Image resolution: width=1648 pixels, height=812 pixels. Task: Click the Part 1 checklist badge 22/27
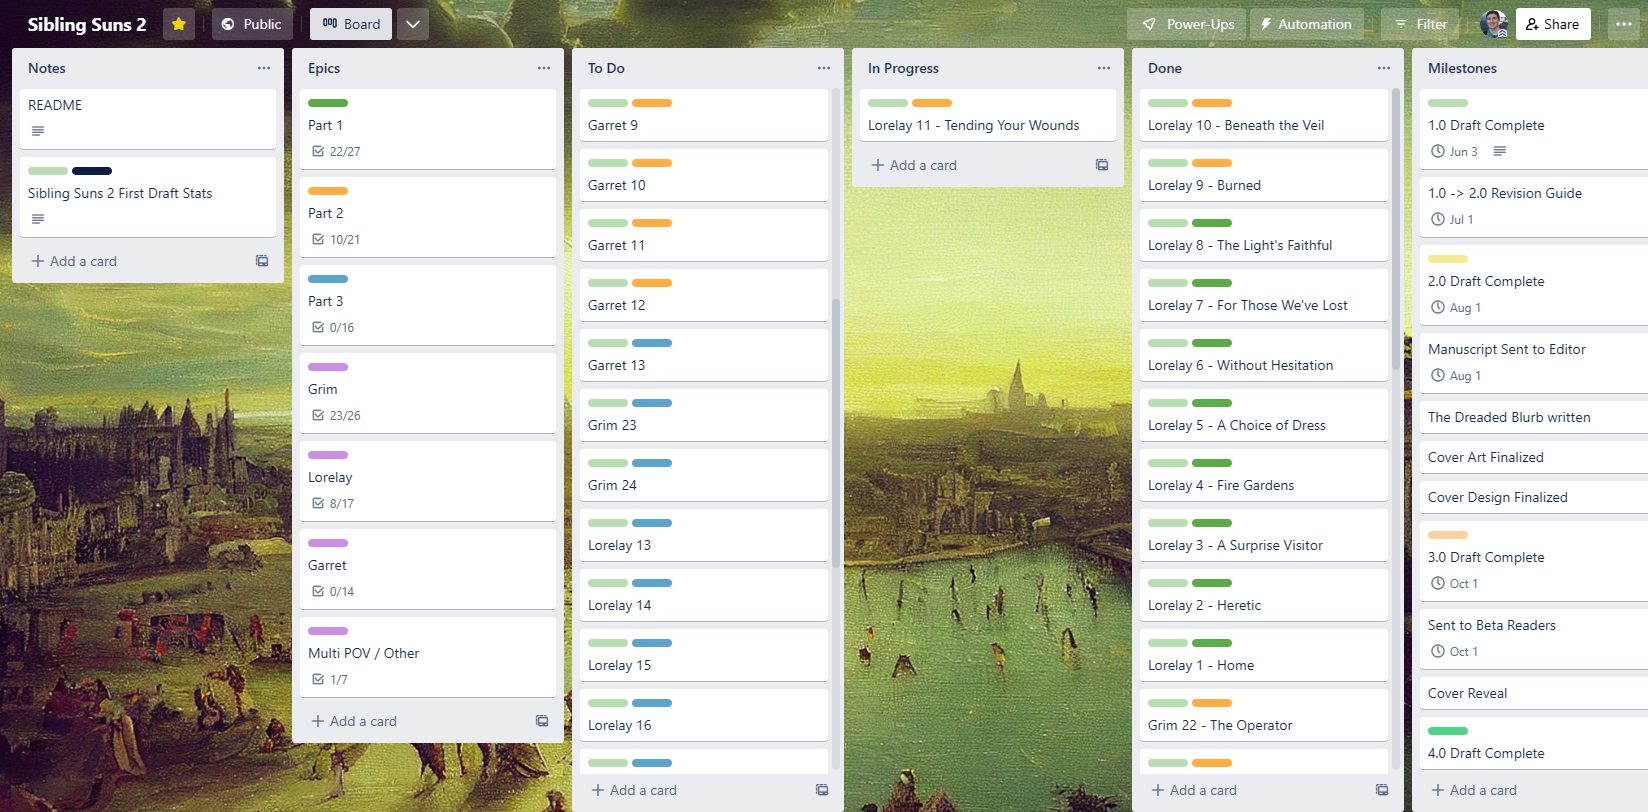coord(336,152)
